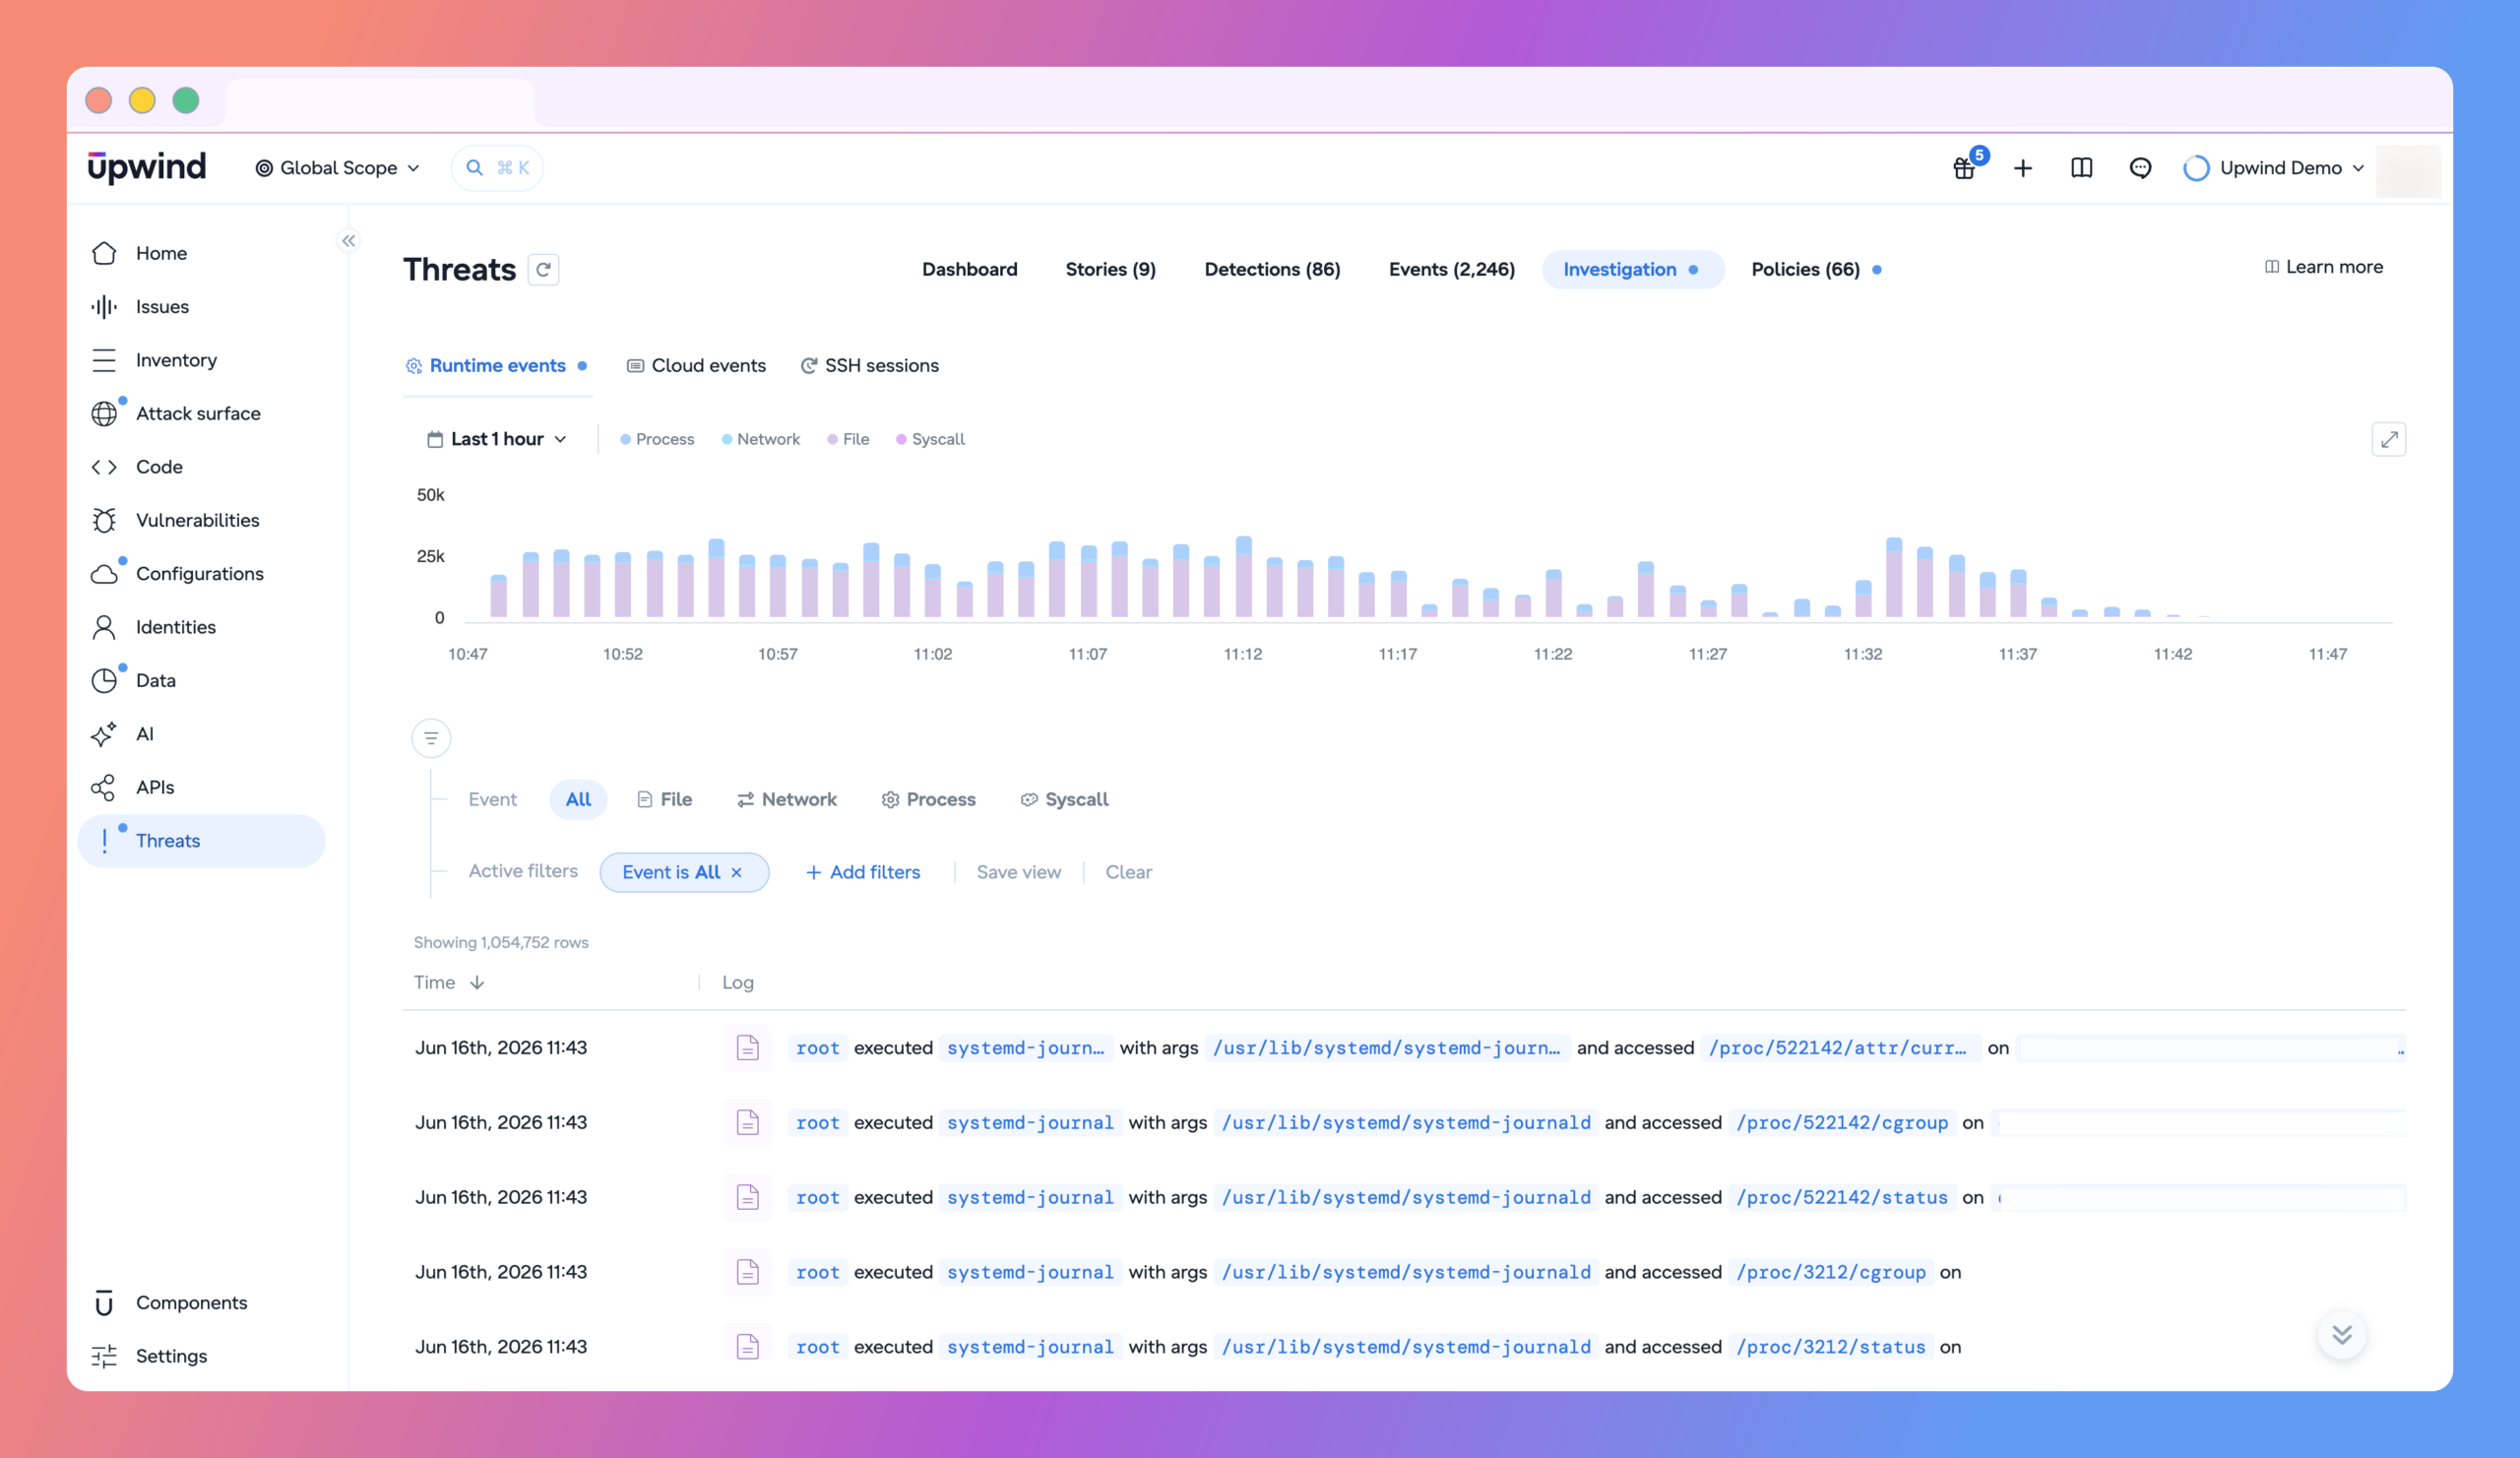Image resolution: width=2520 pixels, height=1458 pixels.
Task: Filter events by Syscall type
Action: [1064, 799]
